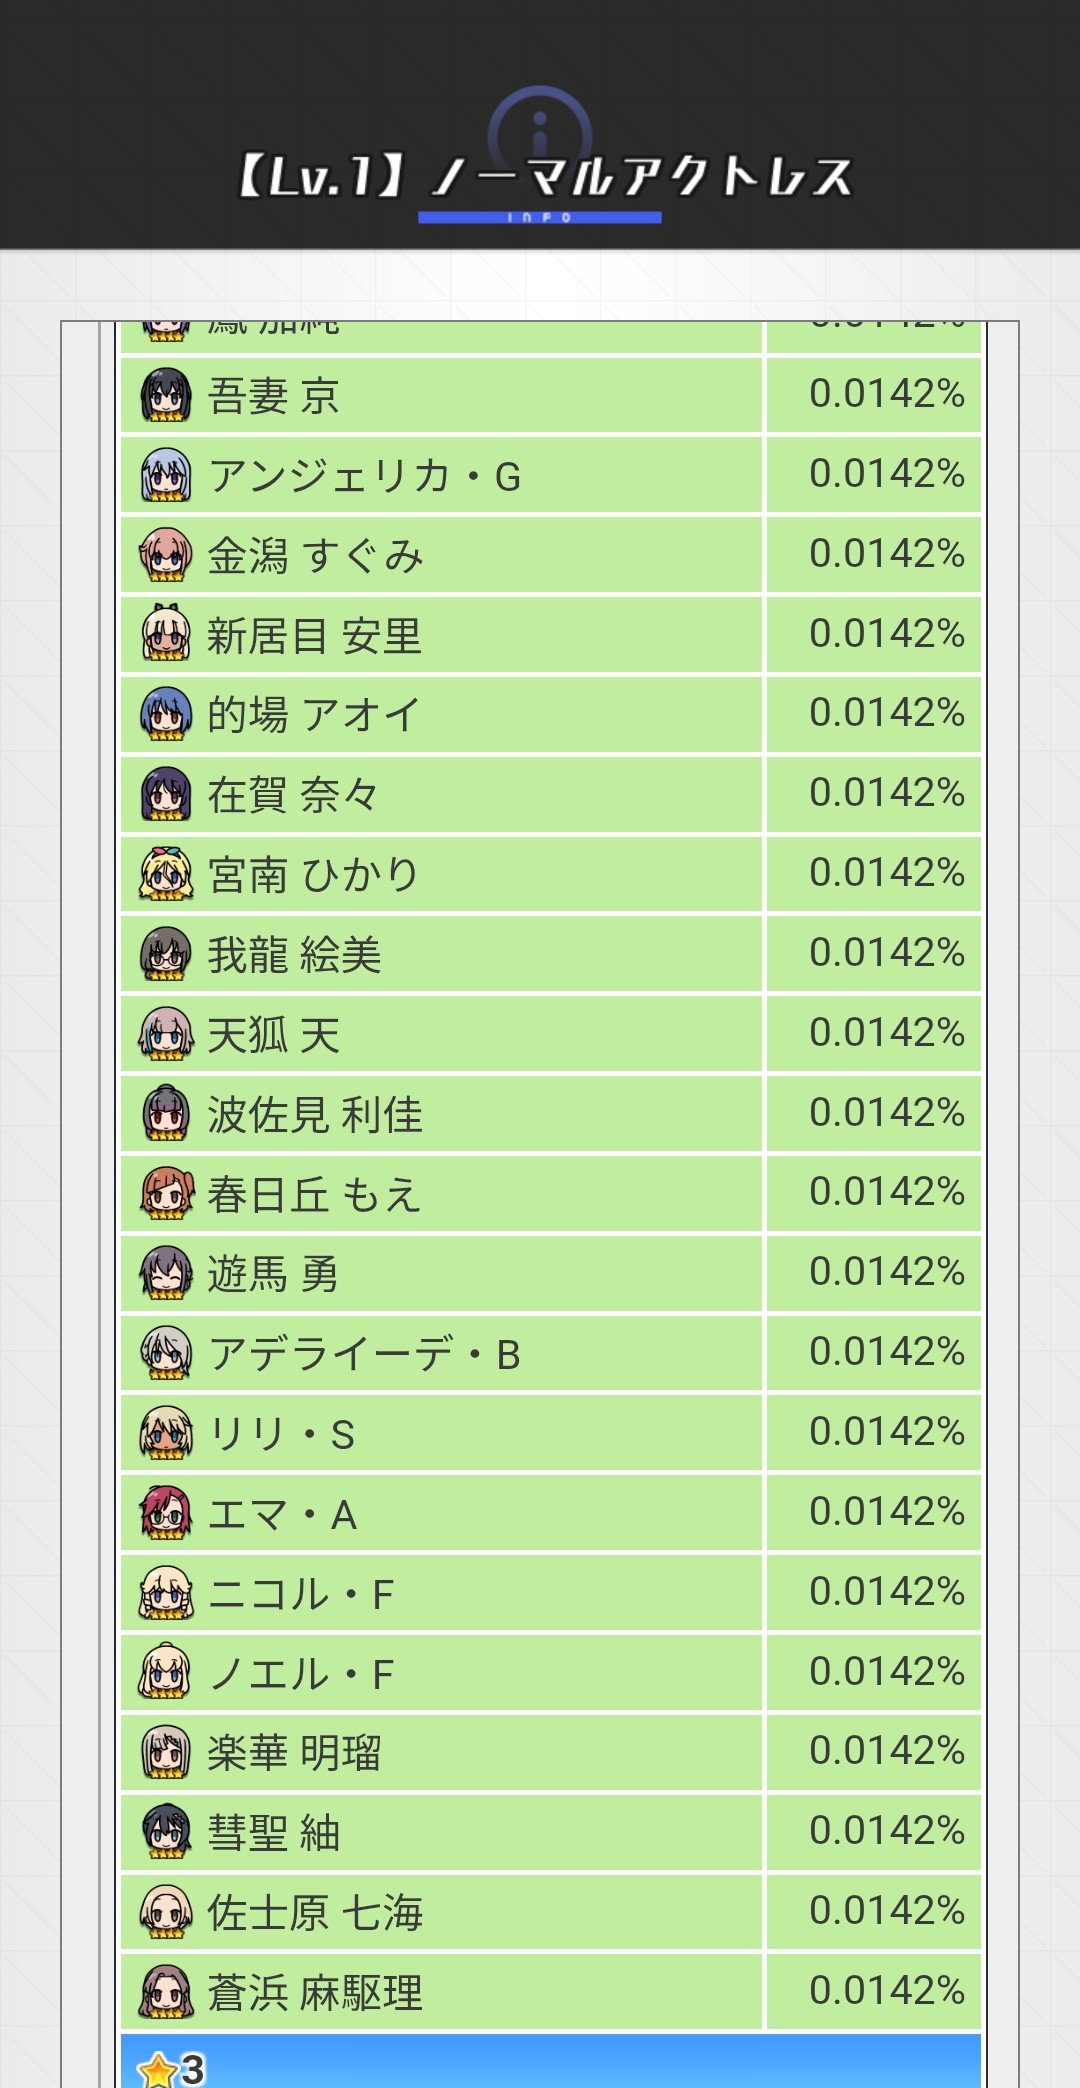Select the 波佐見 利佳 name entry
The width and height of the screenshot is (1080, 2088).
tap(314, 1115)
